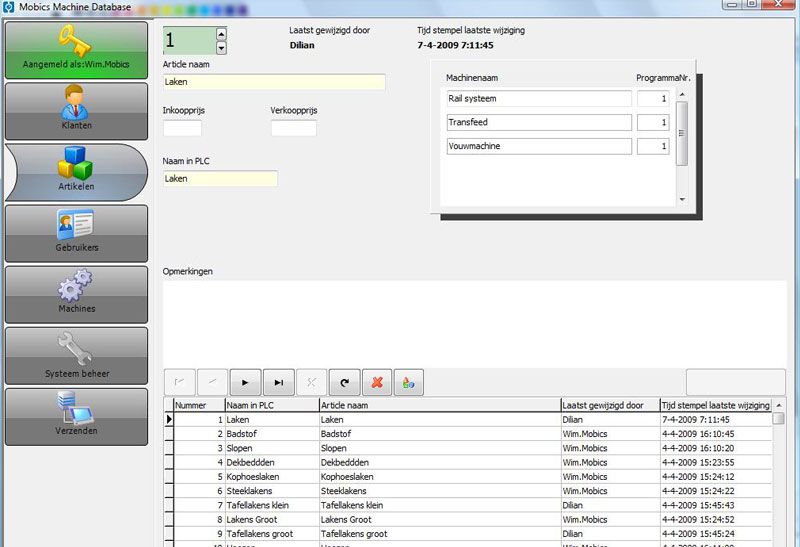800x547 pixels.
Task: Select the Badstof row in the grid
Action: click(x=271, y=434)
